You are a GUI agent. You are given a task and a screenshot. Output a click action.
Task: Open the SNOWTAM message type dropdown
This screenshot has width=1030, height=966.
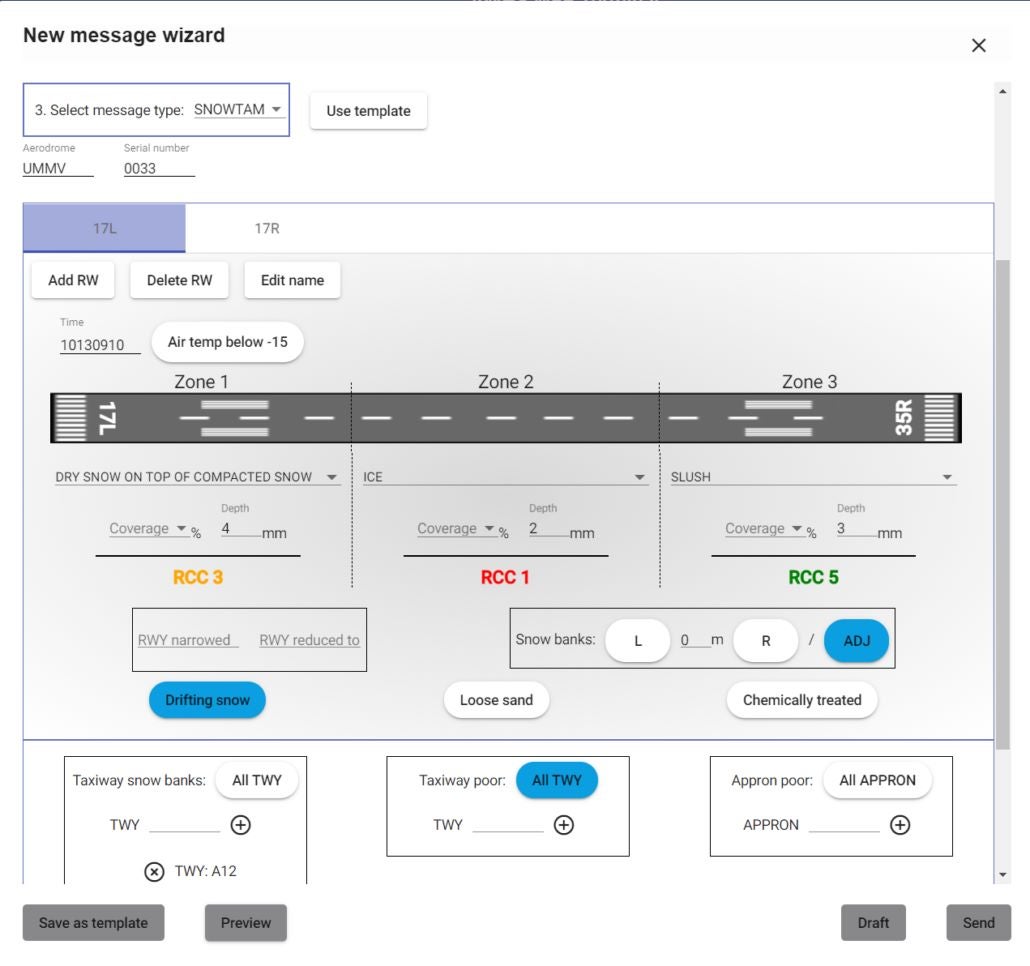click(x=238, y=110)
